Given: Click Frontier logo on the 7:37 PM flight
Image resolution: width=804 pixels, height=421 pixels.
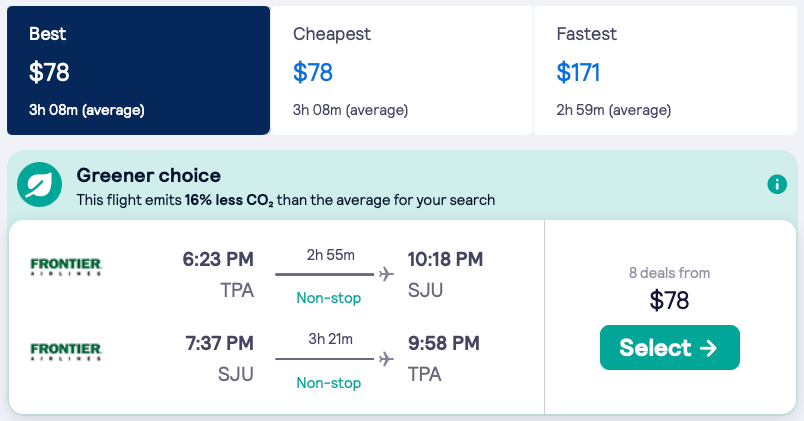Looking at the screenshot, I should (66, 351).
